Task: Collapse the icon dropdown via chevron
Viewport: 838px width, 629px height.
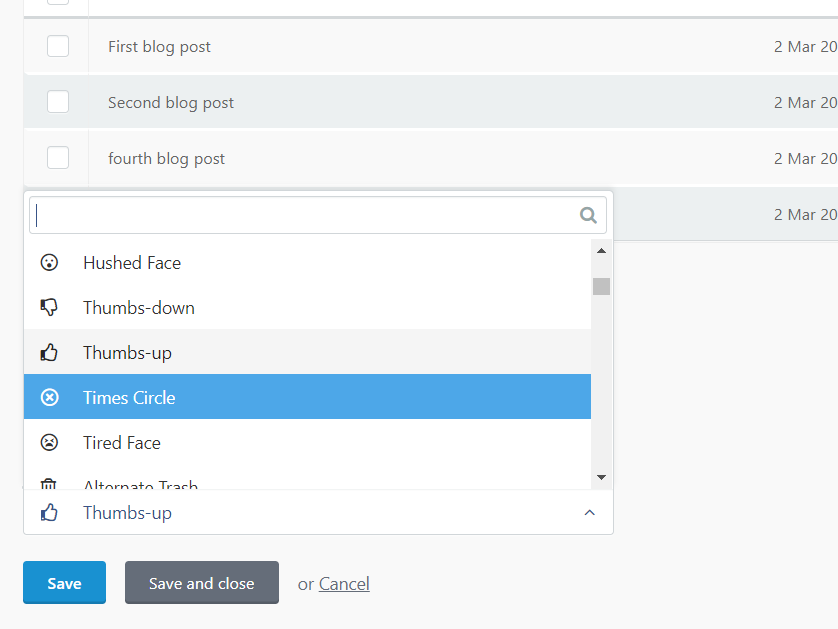Action: pyautogui.click(x=589, y=512)
